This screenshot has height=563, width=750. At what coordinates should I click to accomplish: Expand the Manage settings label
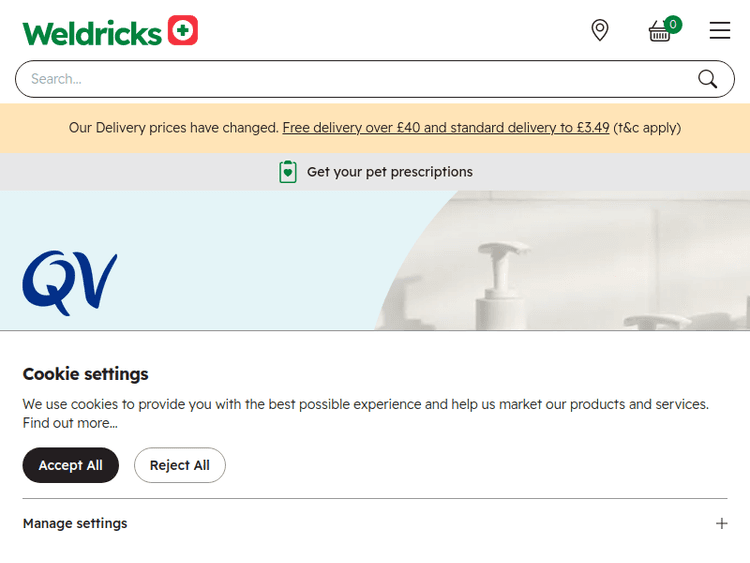pyautogui.click(x=75, y=523)
